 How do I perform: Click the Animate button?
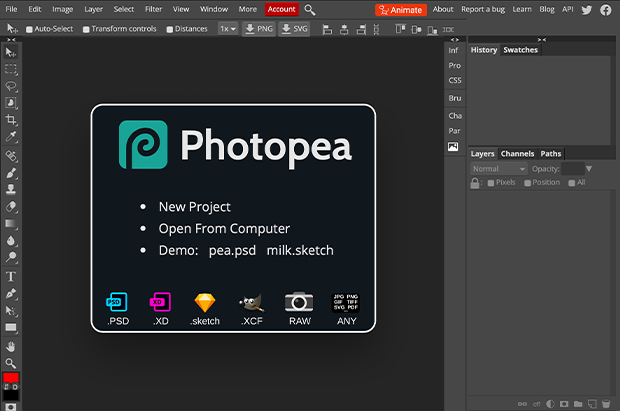point(401,10)
